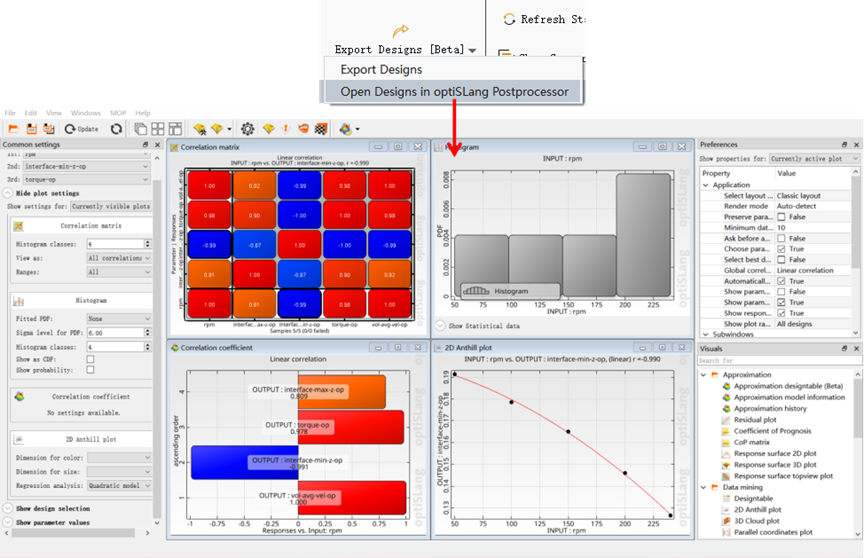Collapse the Approximation tree in Visuals
864x558 pixels.
click(x=704, y=375)
